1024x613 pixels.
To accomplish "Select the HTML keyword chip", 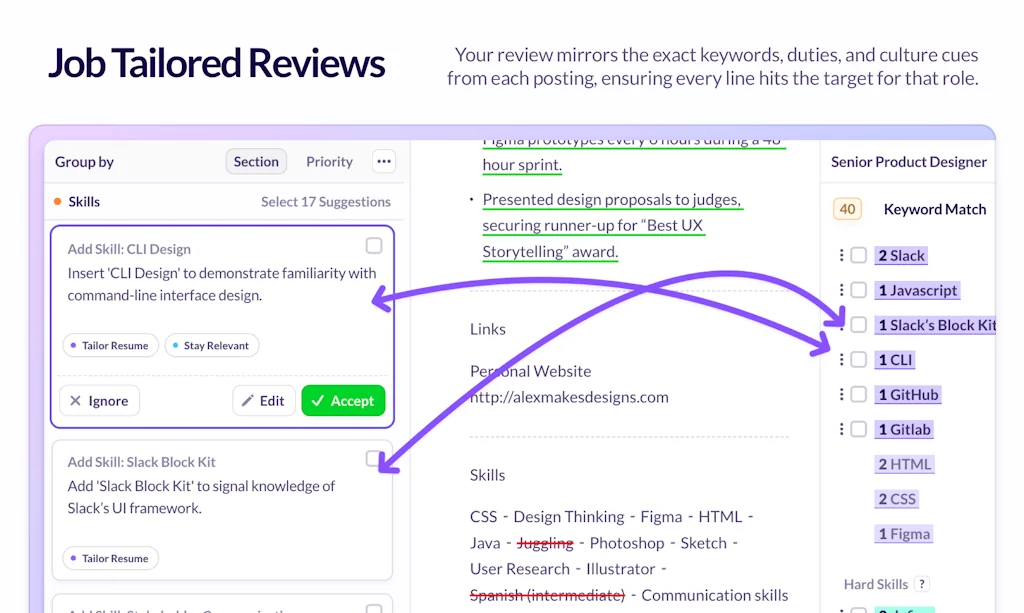I will pyautogui.click(x=904, y=464).
